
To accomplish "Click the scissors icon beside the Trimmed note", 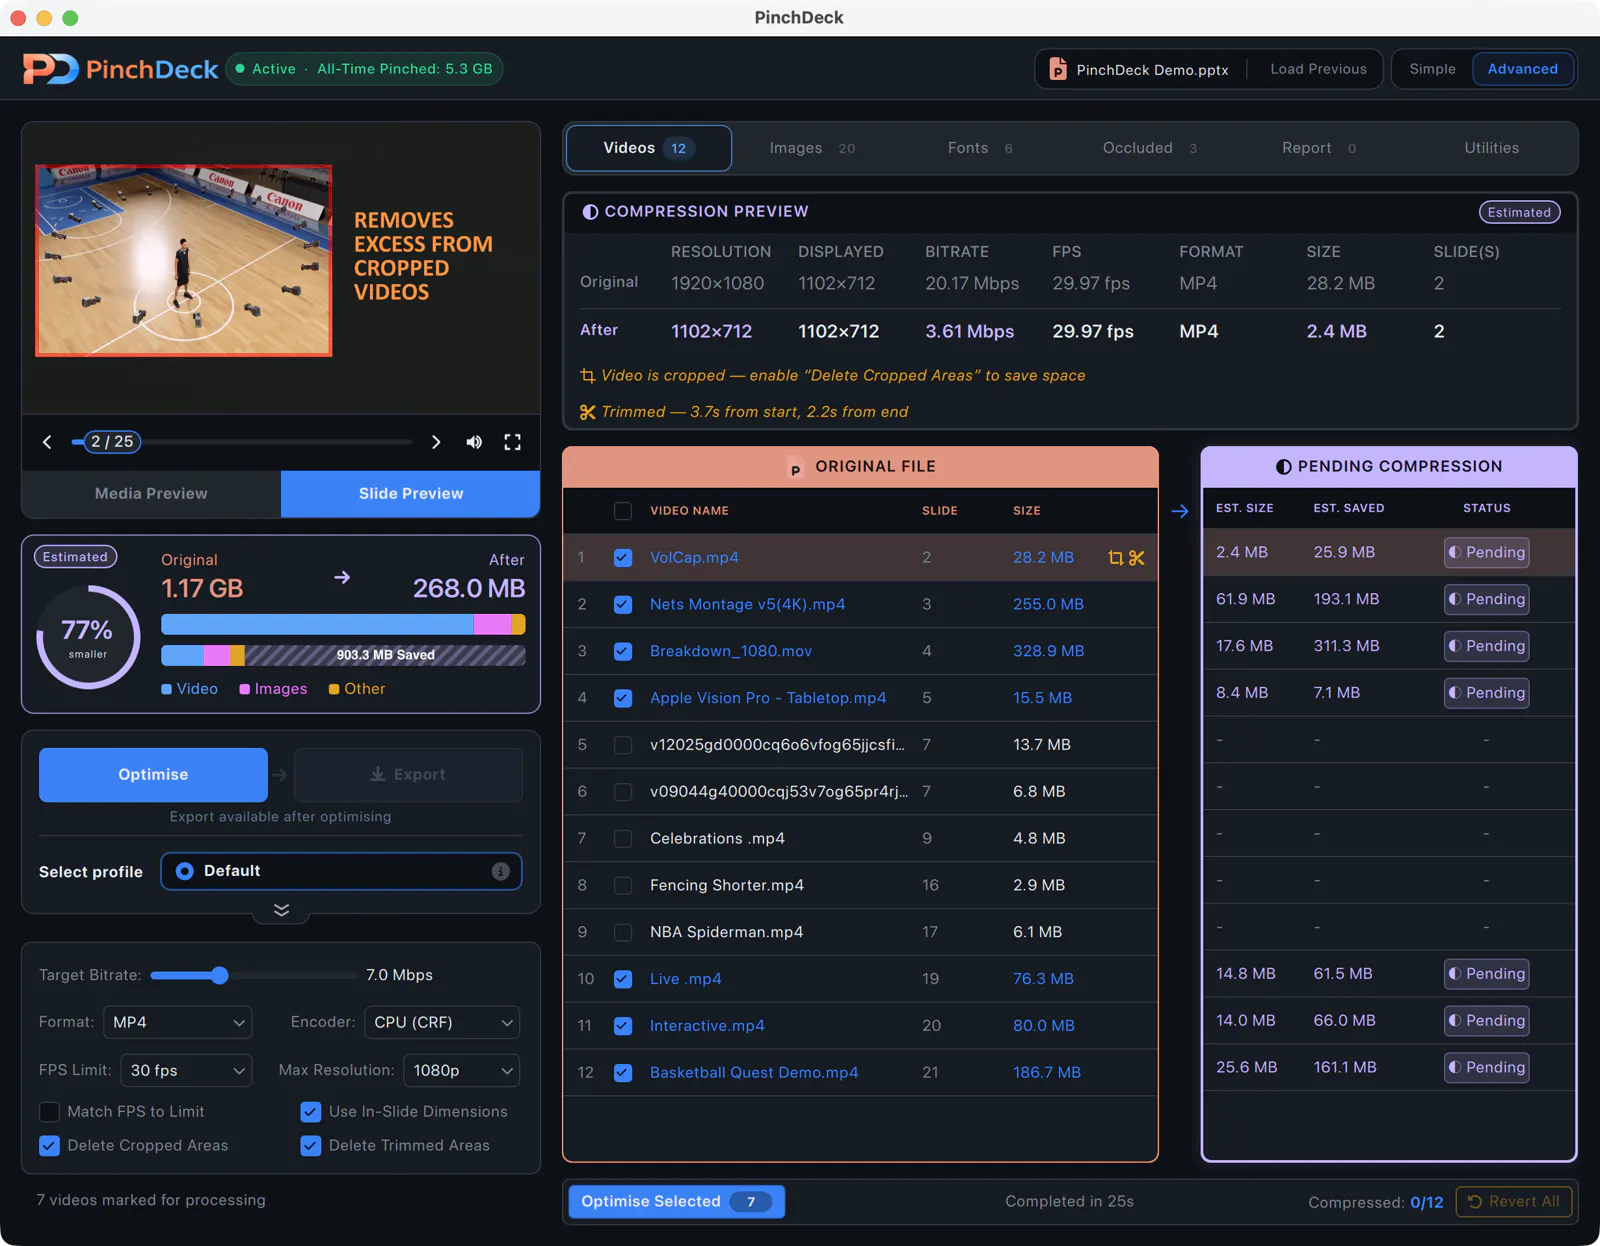I will (x=587, y=412).
